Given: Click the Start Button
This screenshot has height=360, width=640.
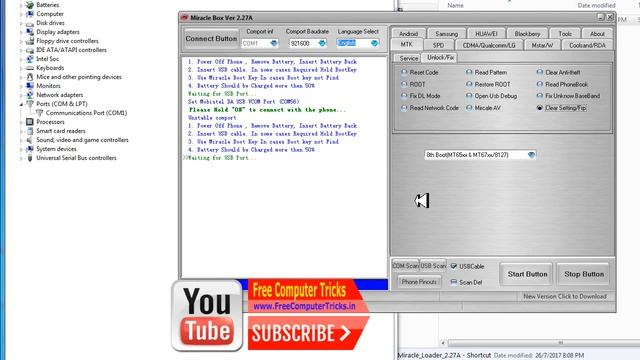Looking at the screenshot, I should (527, 274).
